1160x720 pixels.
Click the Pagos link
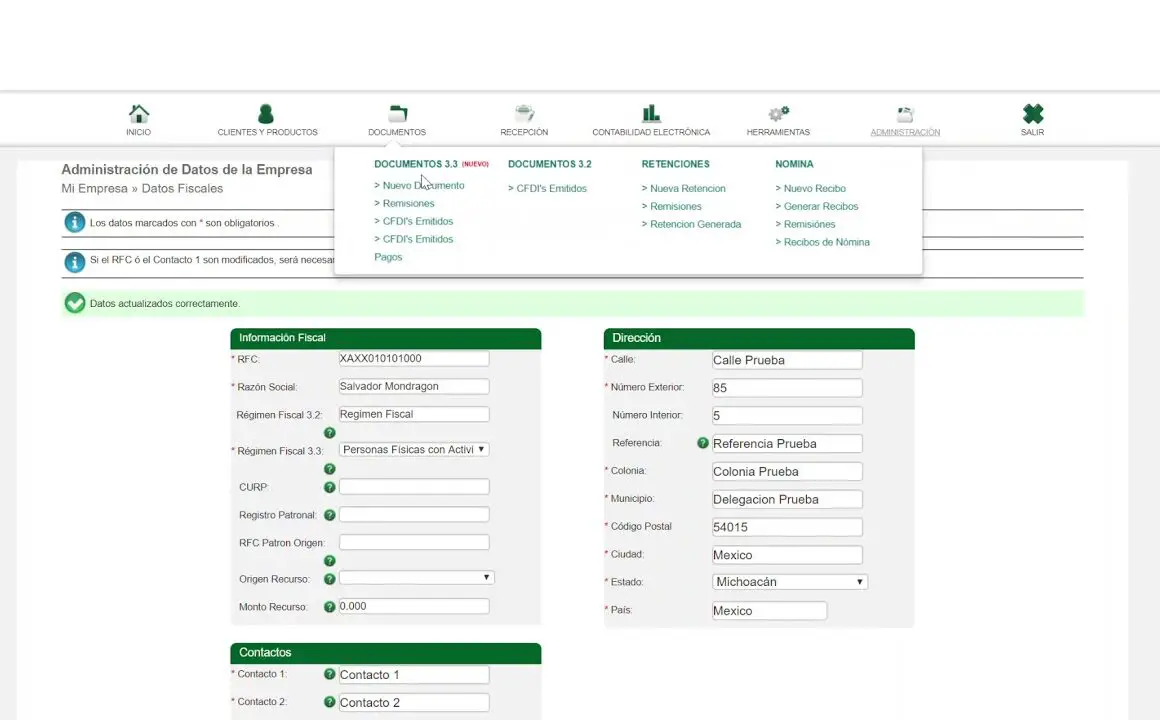point(388,257)
